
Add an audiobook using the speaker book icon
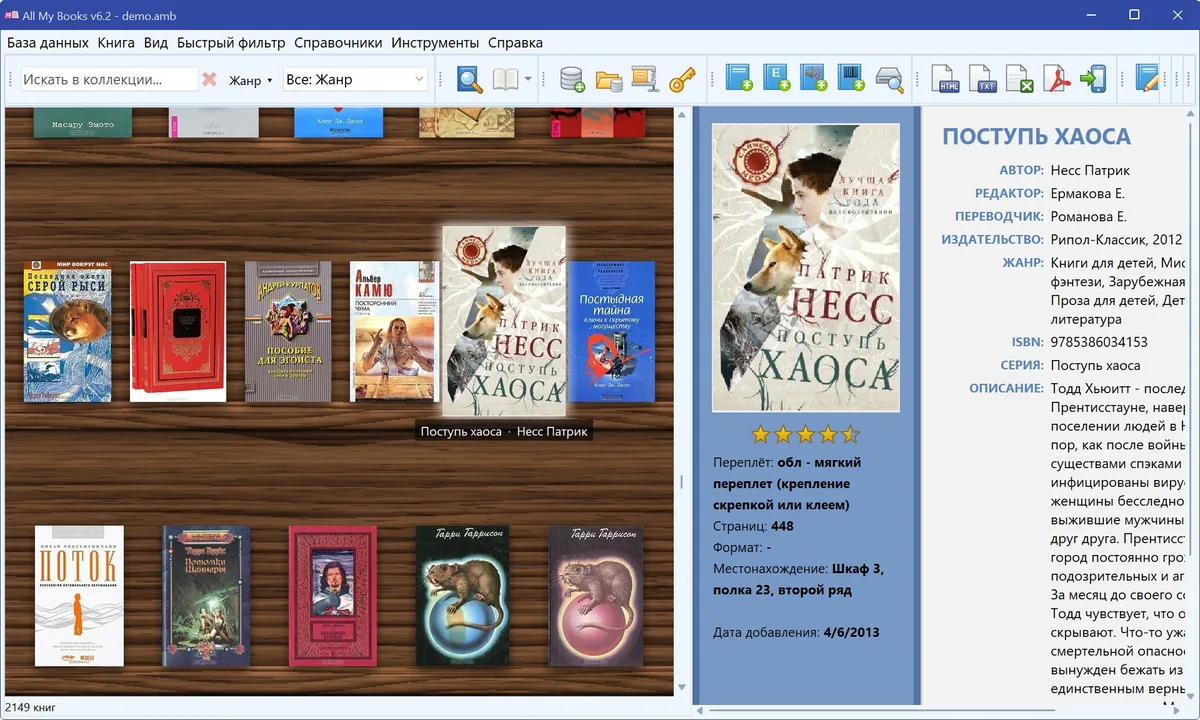[x=814, y=79]
